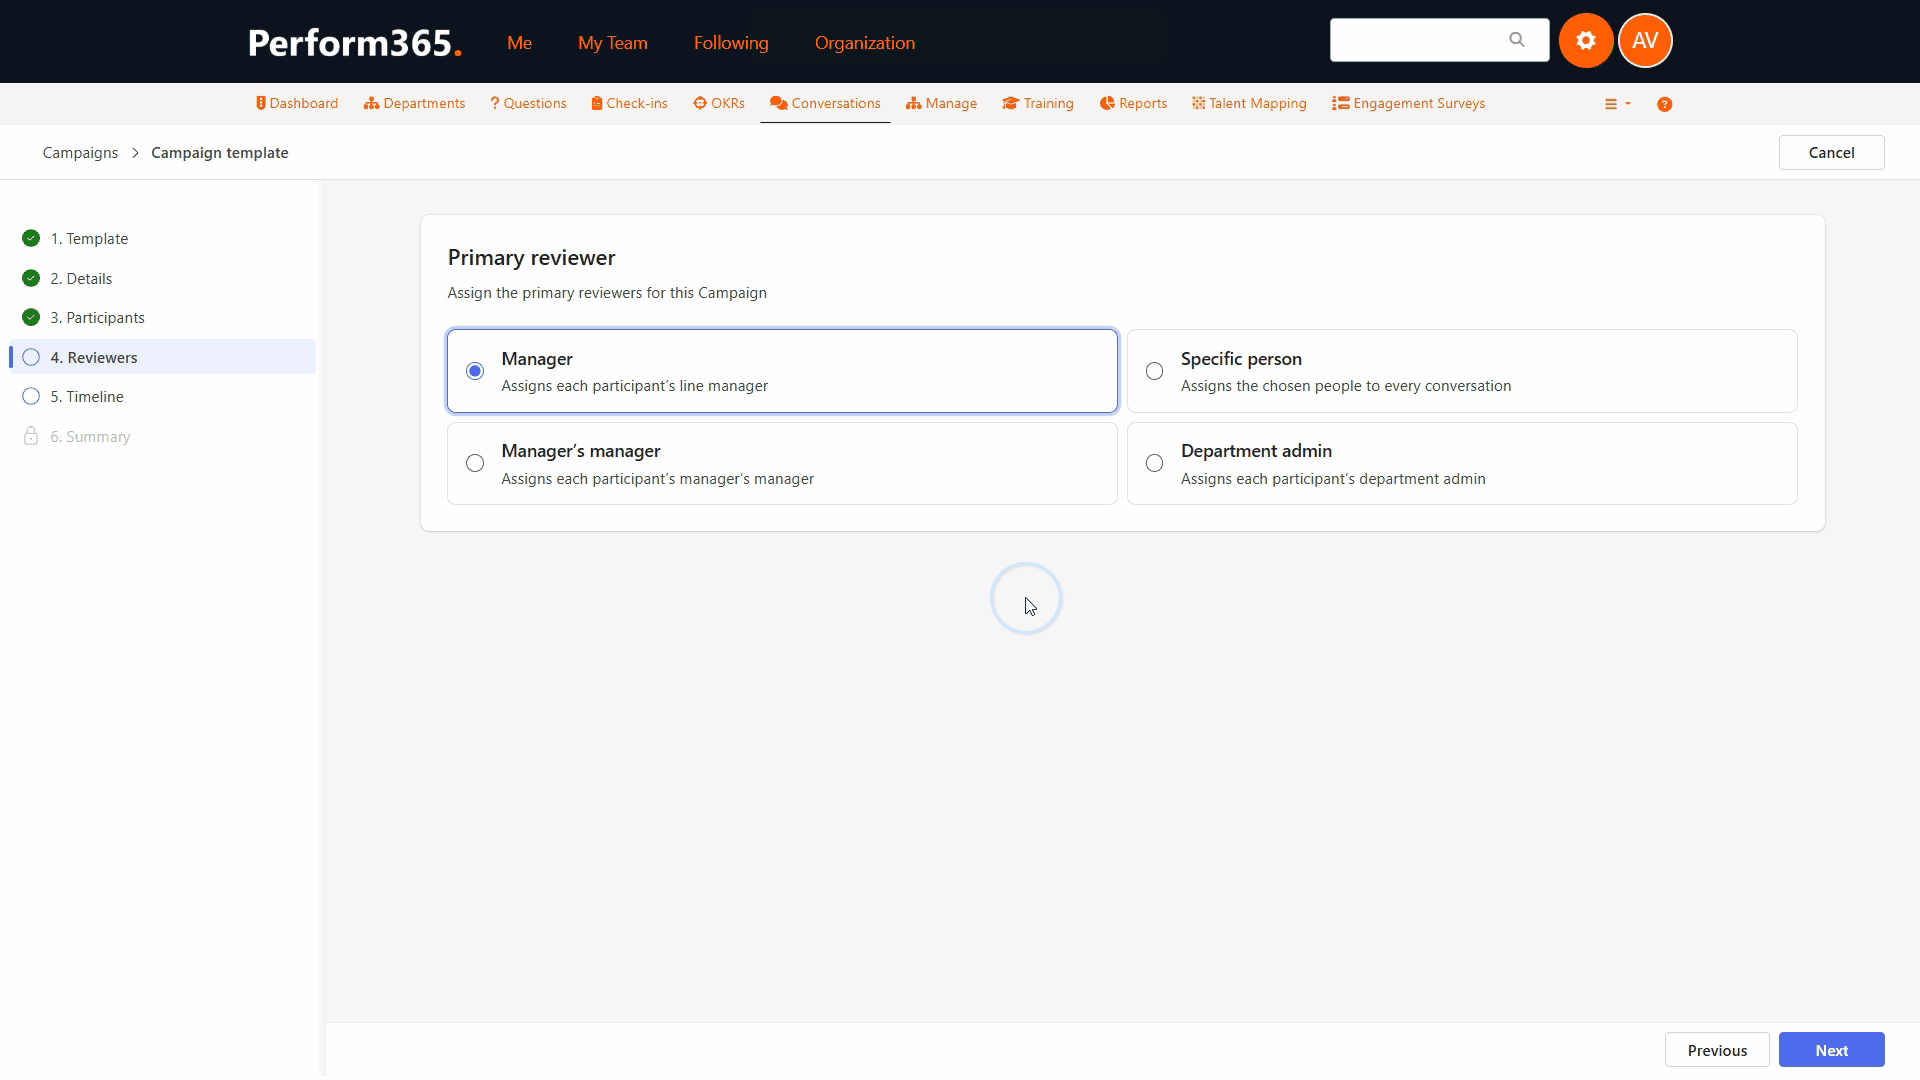Viewport: 1920px width, 1080px height.
Task: Open Organization in top navigation
Action: point(865,43)
